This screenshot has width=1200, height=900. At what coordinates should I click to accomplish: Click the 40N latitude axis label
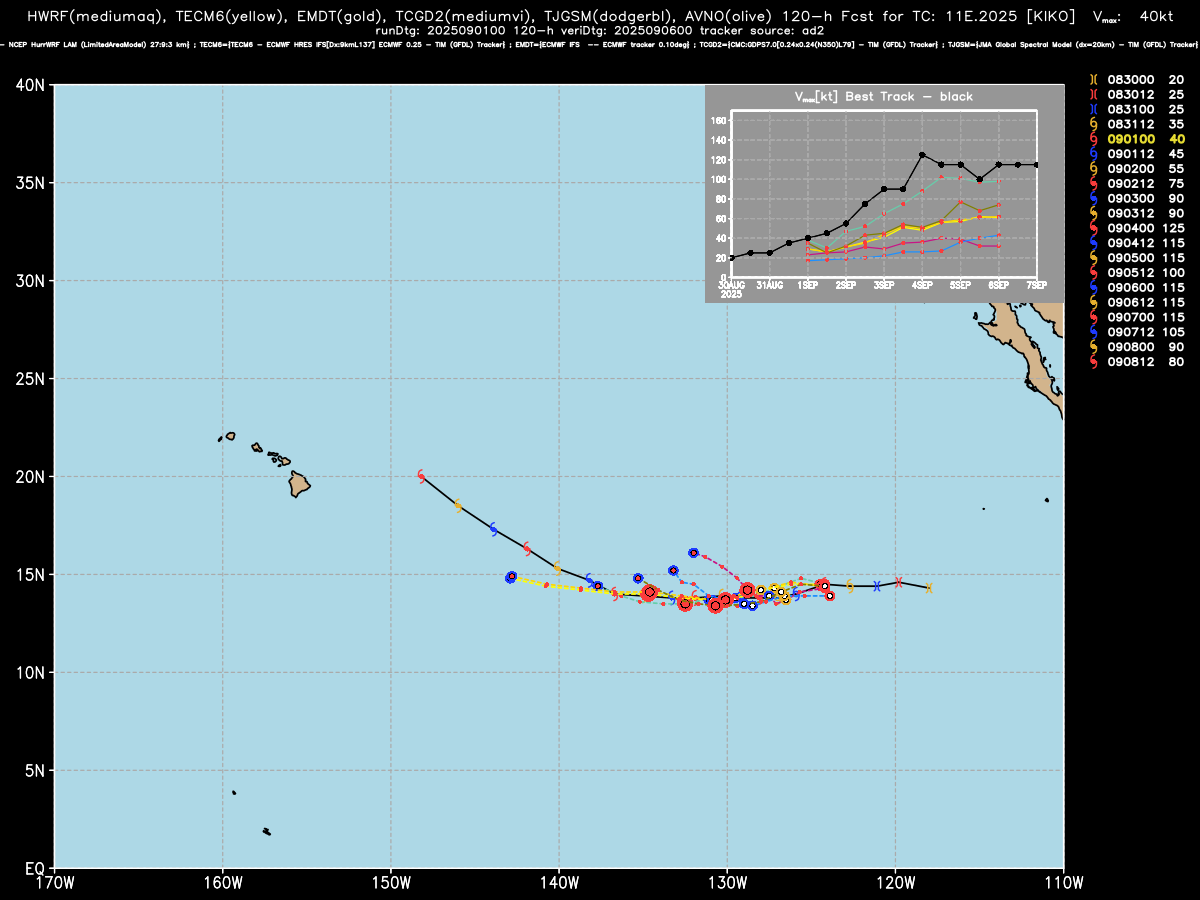pyautogui.click(x=28, y=86)
